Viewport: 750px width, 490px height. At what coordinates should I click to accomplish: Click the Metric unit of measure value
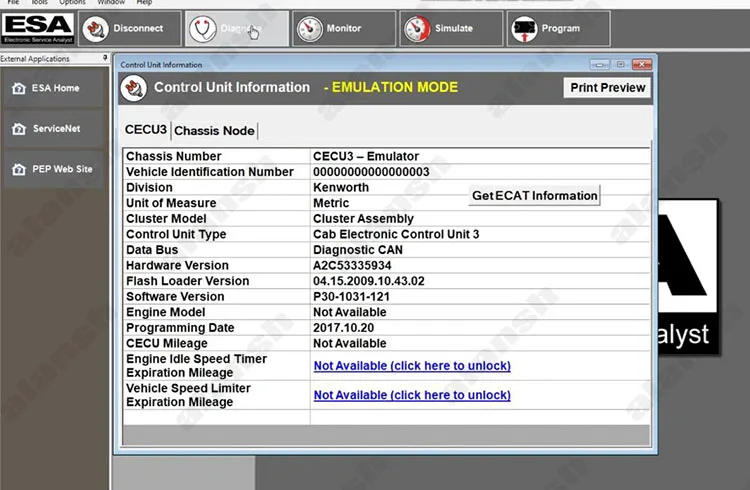point(331,203)
